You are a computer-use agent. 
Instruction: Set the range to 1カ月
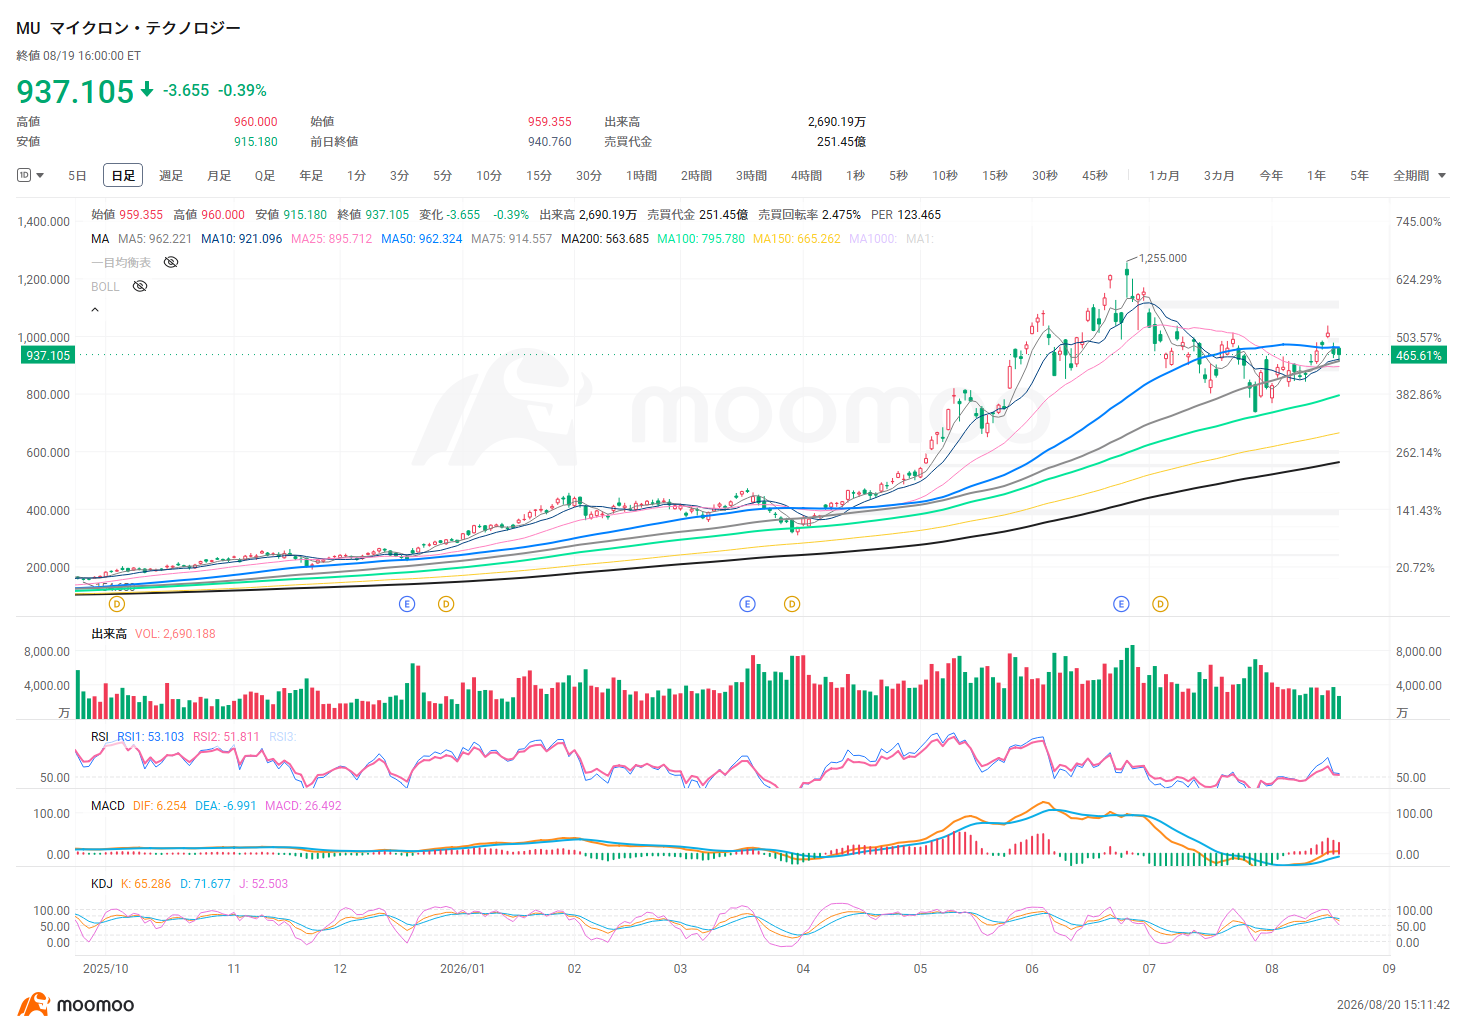pyautogui.click(x=1164, y=176)
